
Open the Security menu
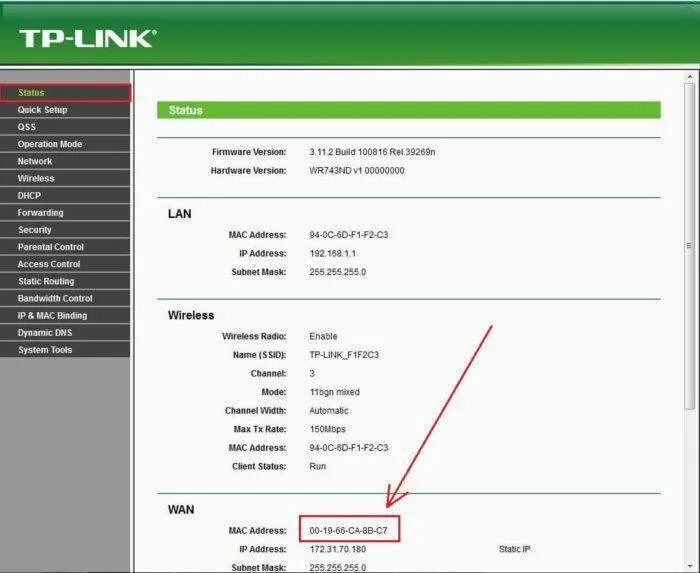[x=65, y=230]
